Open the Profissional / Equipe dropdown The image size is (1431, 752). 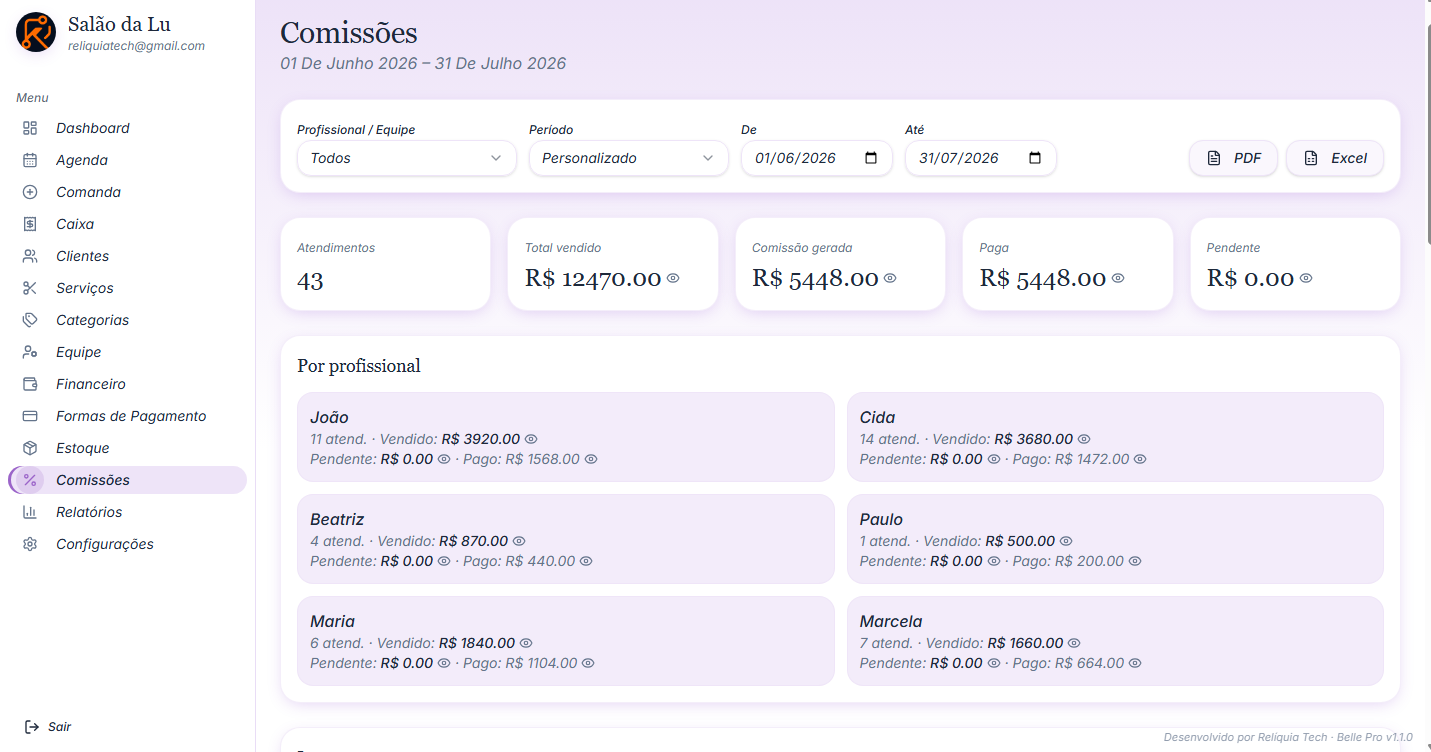click(x=407, y=158)
